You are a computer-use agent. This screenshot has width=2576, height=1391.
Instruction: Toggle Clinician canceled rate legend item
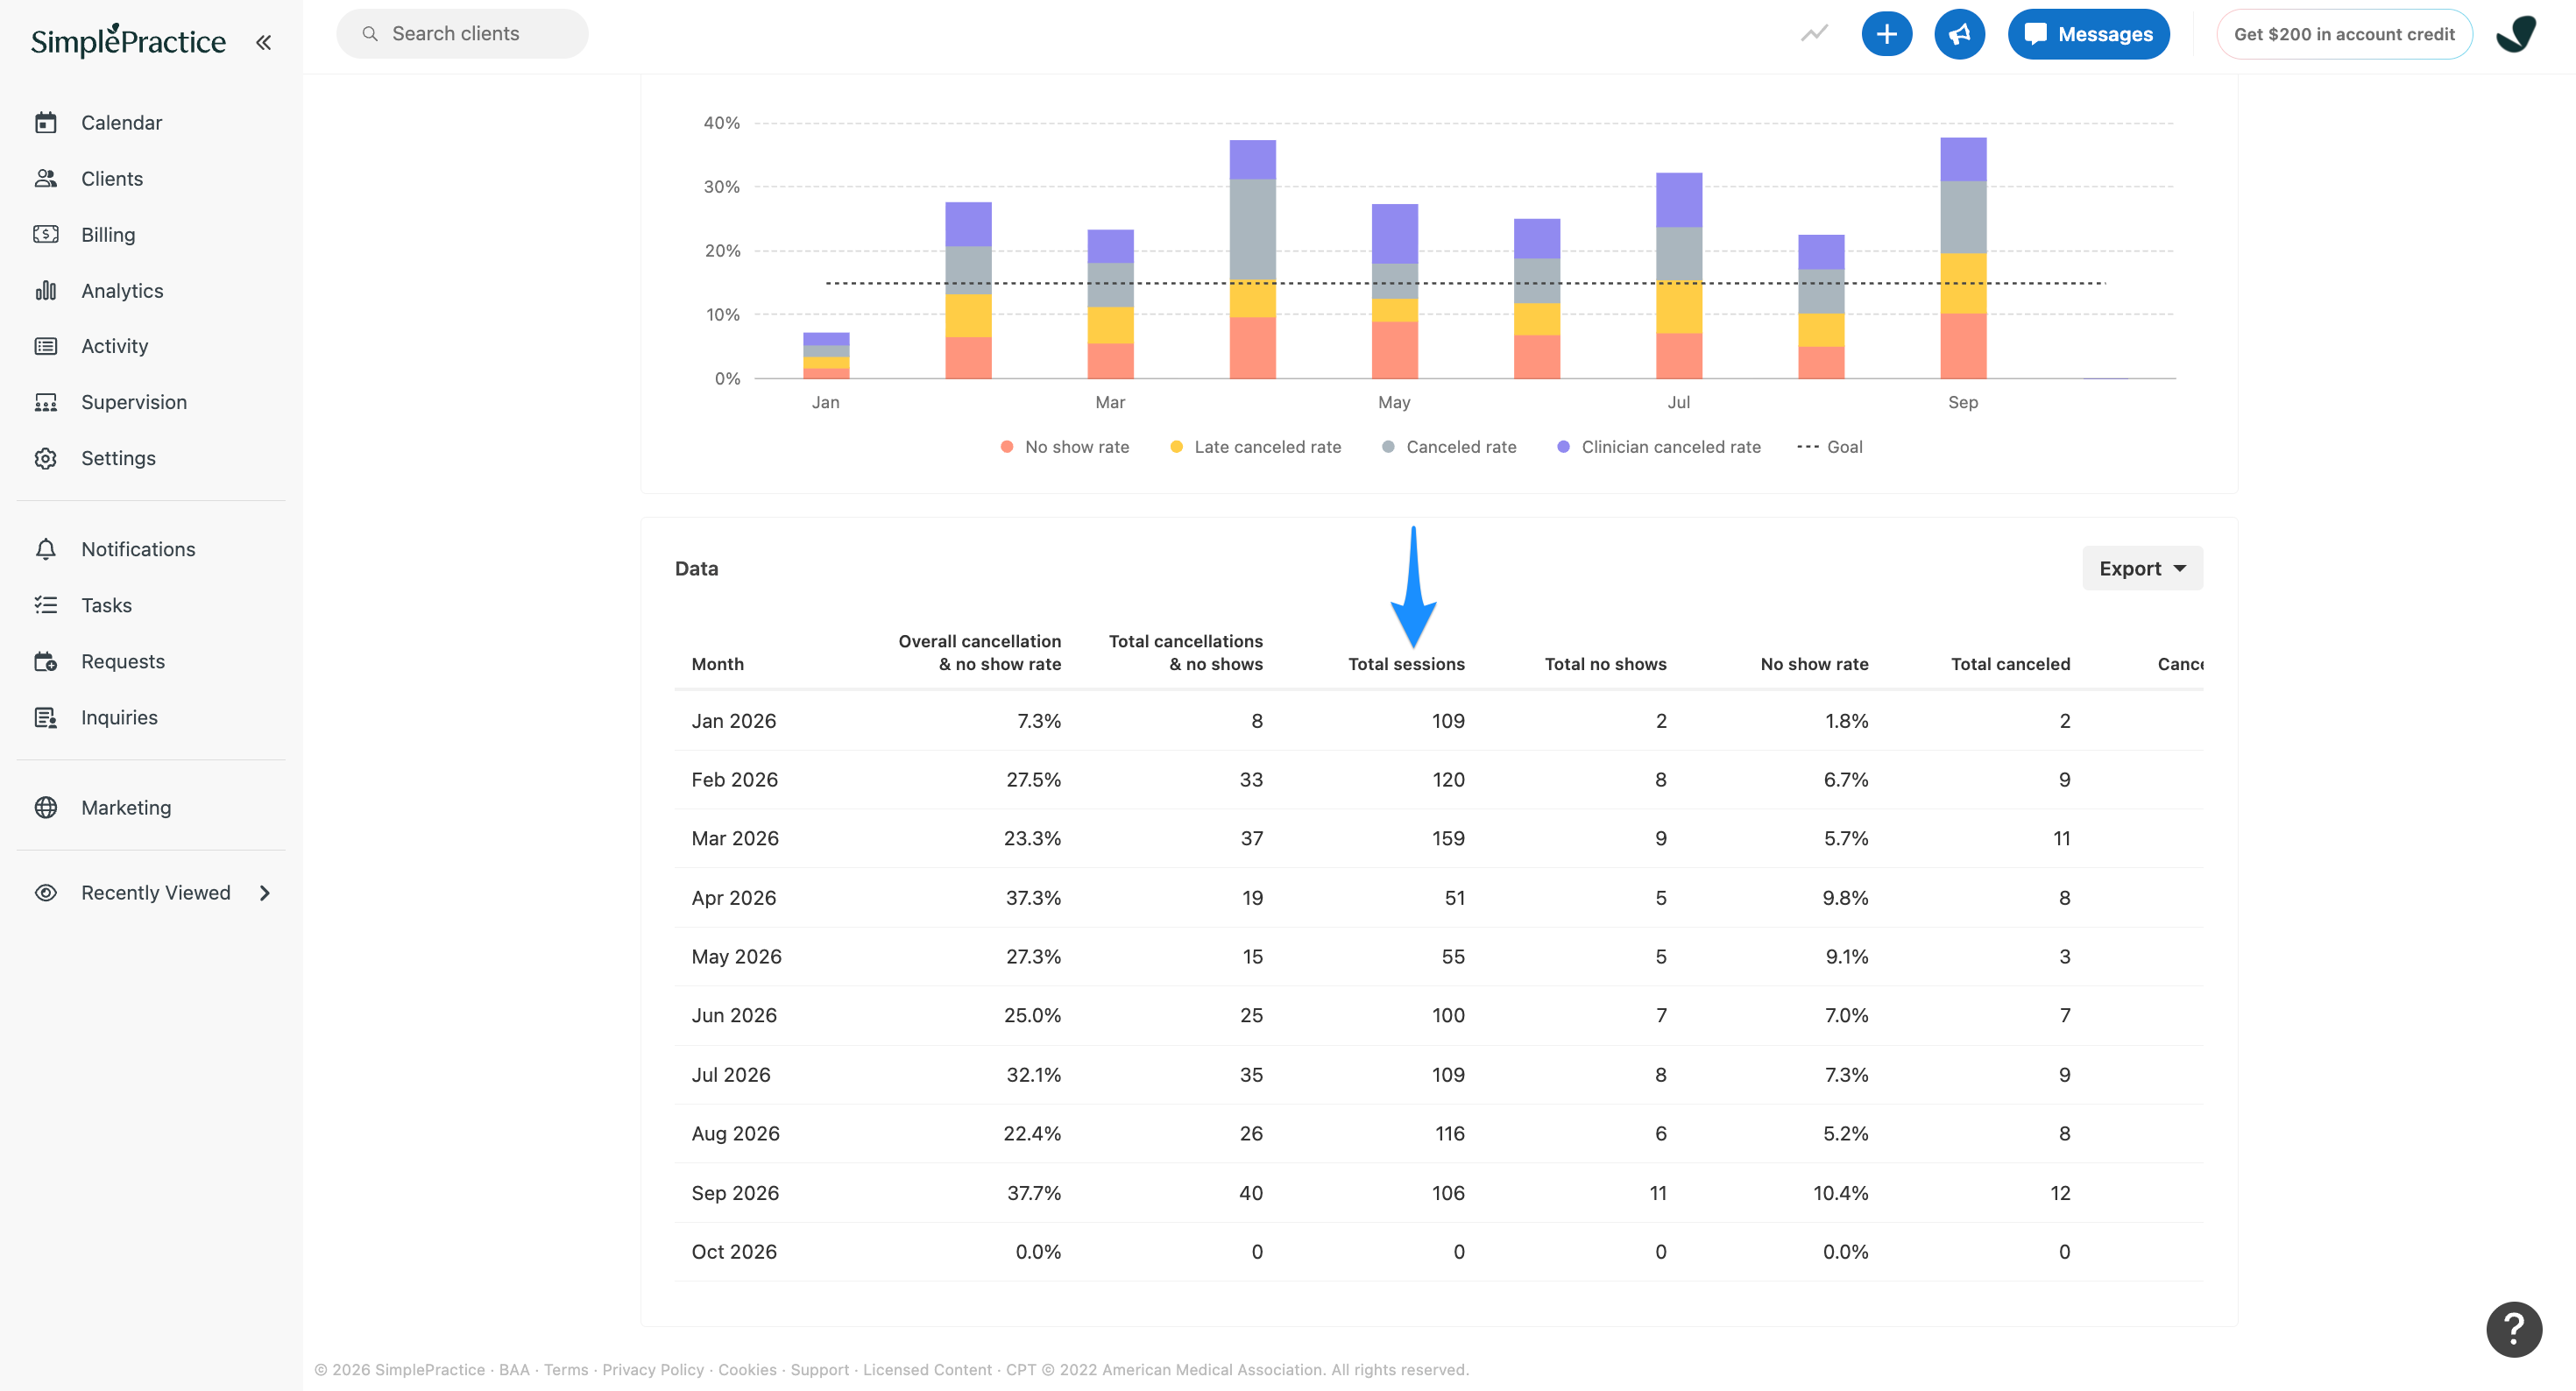[1659, 447]
